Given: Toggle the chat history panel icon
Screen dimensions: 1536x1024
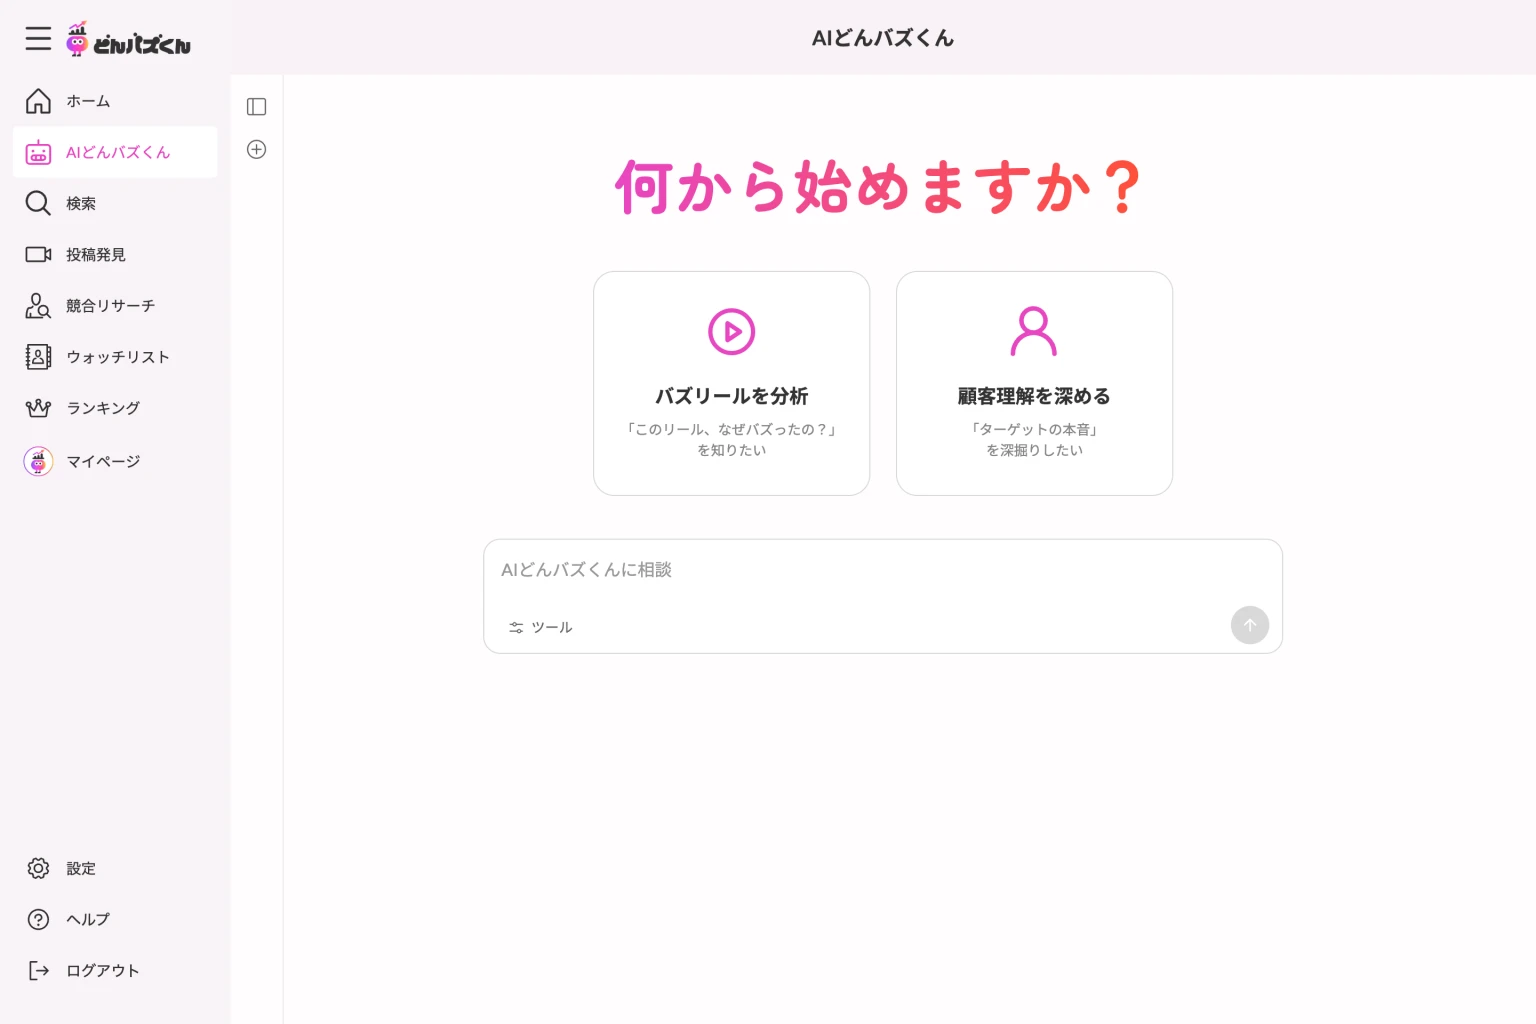Looking at the screenshot, I should [x=256, y=106].
